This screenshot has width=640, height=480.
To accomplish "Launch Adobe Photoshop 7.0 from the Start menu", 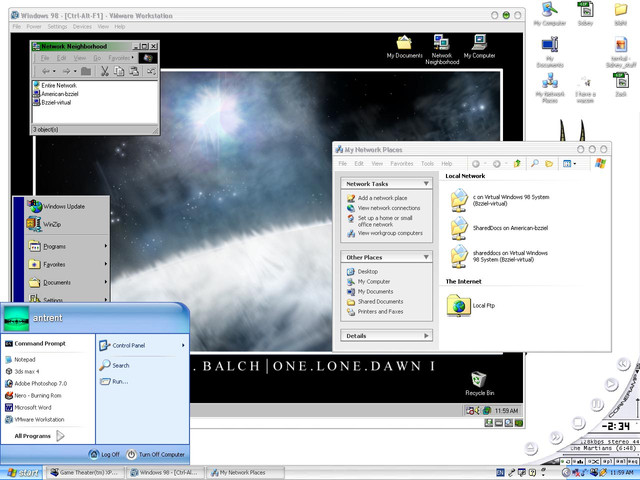I will tap(40, 383).
